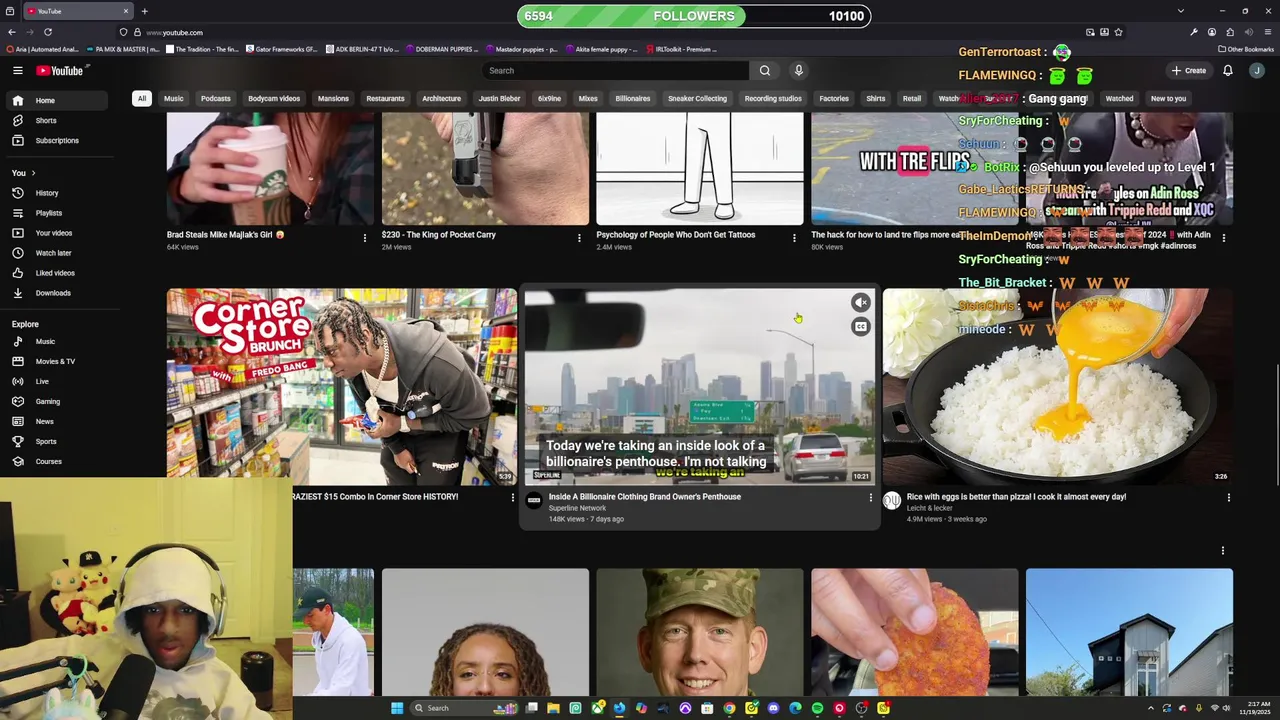
Task: Explore News in the sidebar
Action: tap(55, 422)
